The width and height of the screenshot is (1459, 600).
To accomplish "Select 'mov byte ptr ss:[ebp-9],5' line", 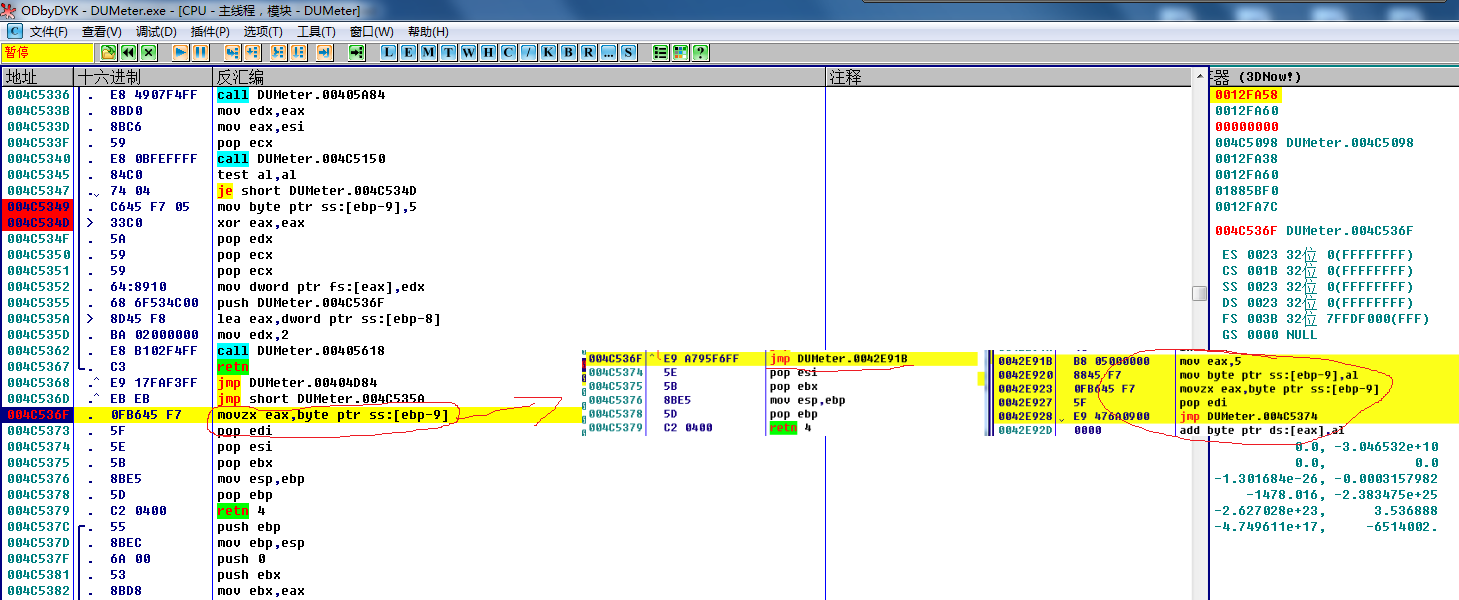I will coord(317,207).
